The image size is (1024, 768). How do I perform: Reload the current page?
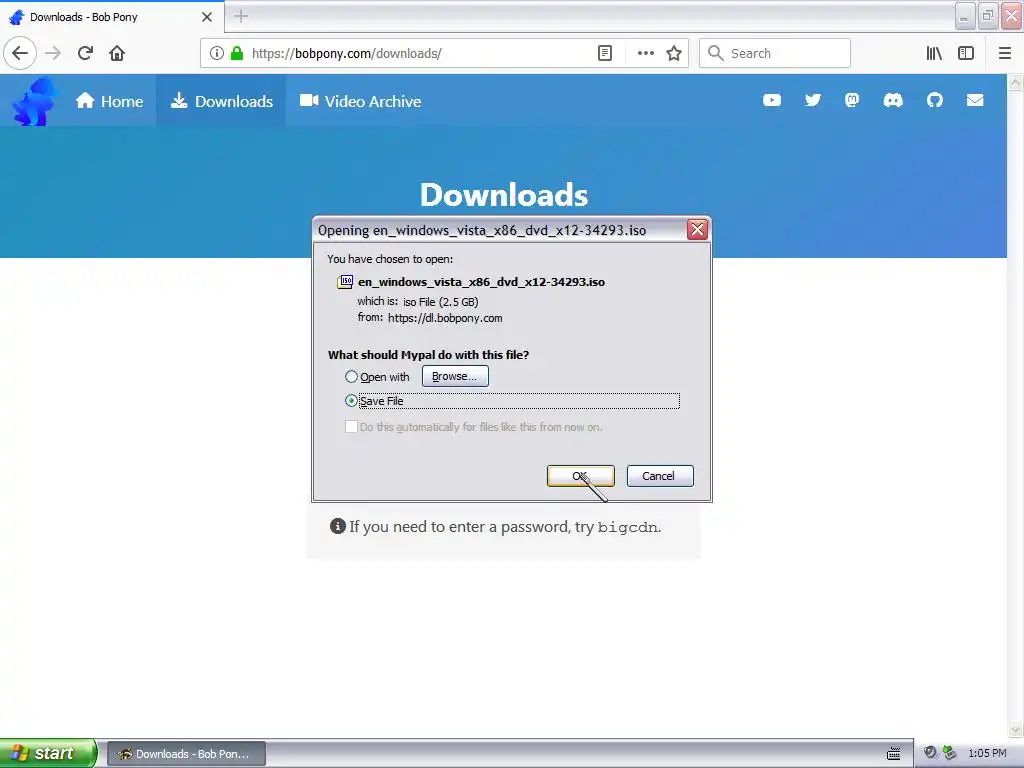point(85,53)
